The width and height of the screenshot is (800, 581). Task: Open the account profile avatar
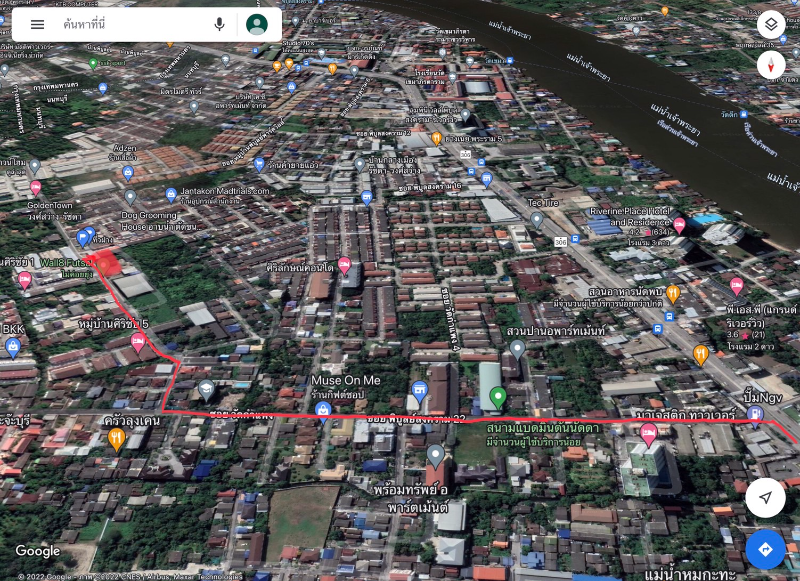click(257, 24)
